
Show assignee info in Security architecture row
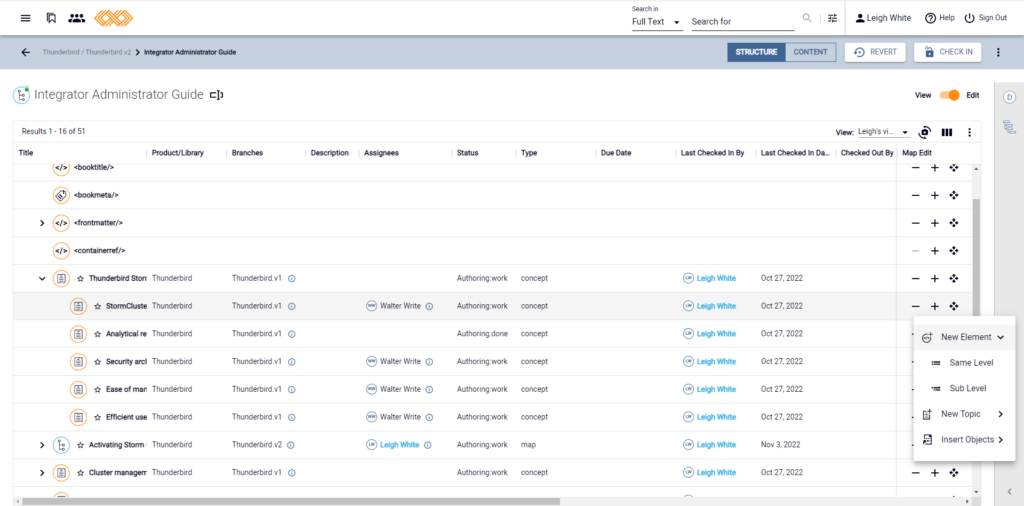pos(430,361)
